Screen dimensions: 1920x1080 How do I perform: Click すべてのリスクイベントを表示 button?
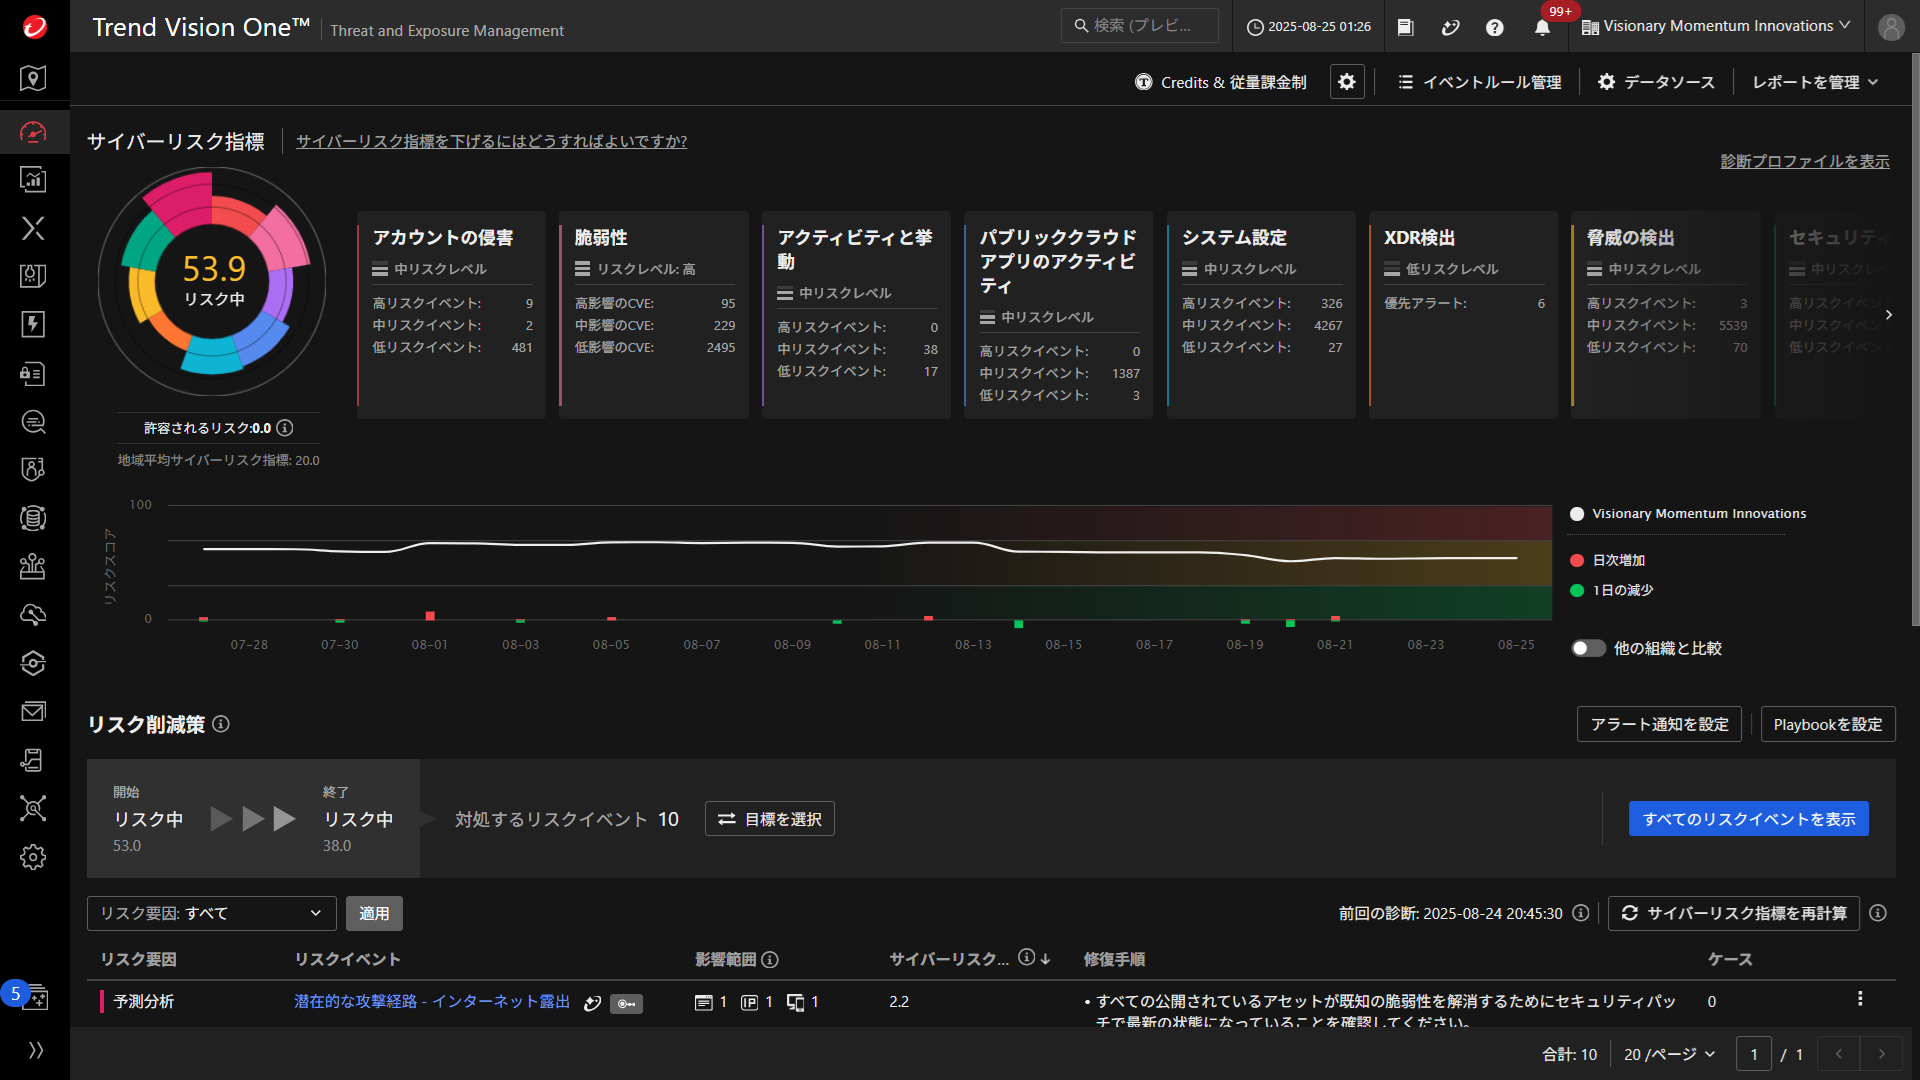point(1748,819)
